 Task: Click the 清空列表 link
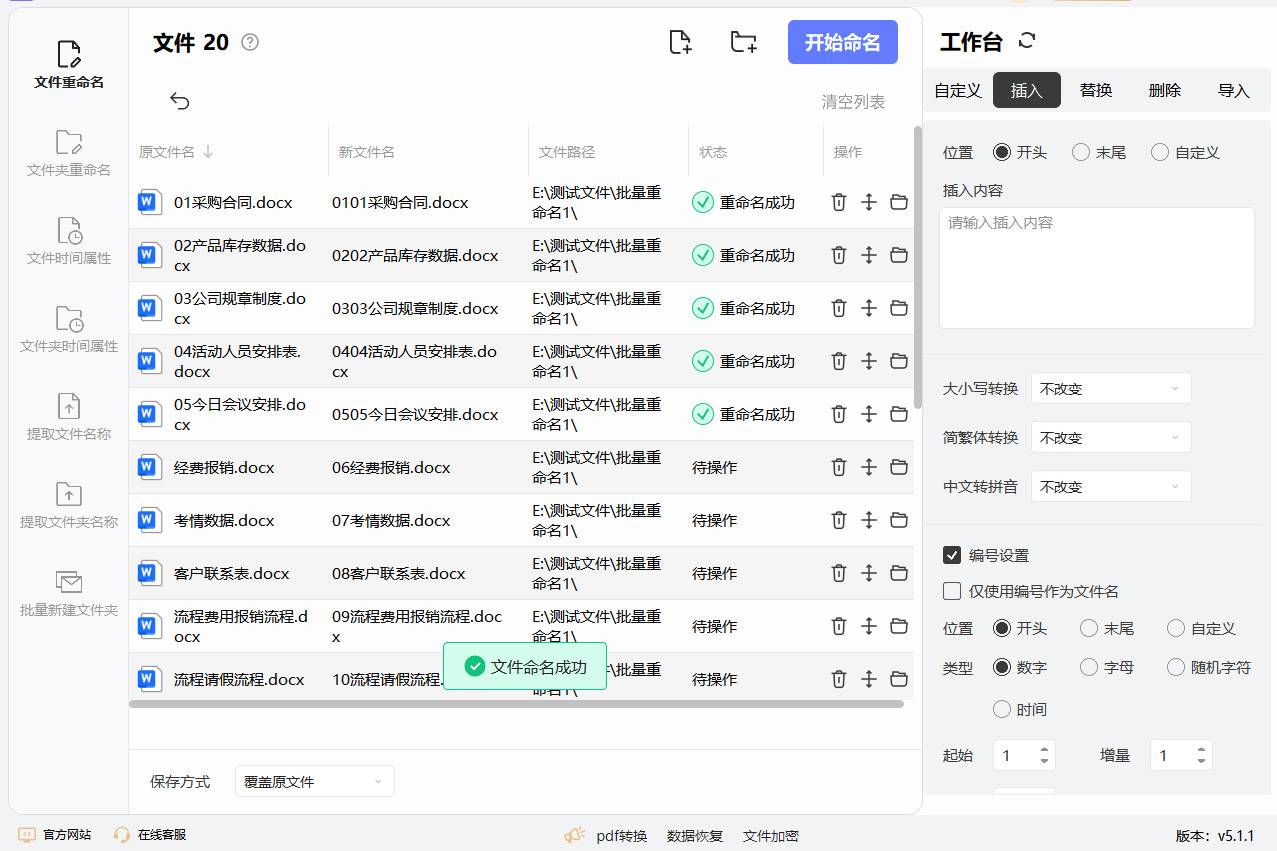click(x=853, y=102)
